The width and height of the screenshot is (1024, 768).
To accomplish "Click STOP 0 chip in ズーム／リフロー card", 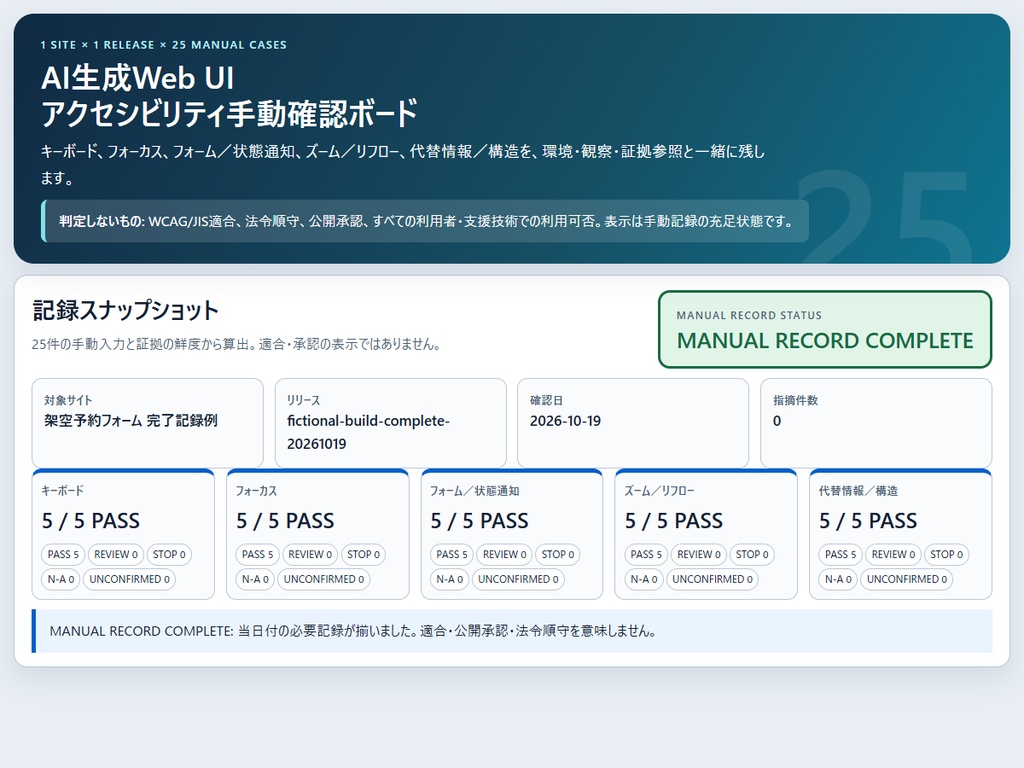I will point(752,554).
